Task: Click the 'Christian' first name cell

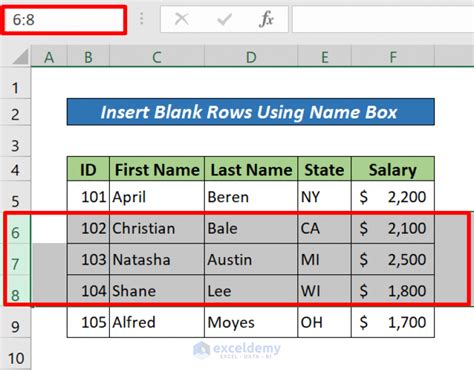Action: pos(157,228)
